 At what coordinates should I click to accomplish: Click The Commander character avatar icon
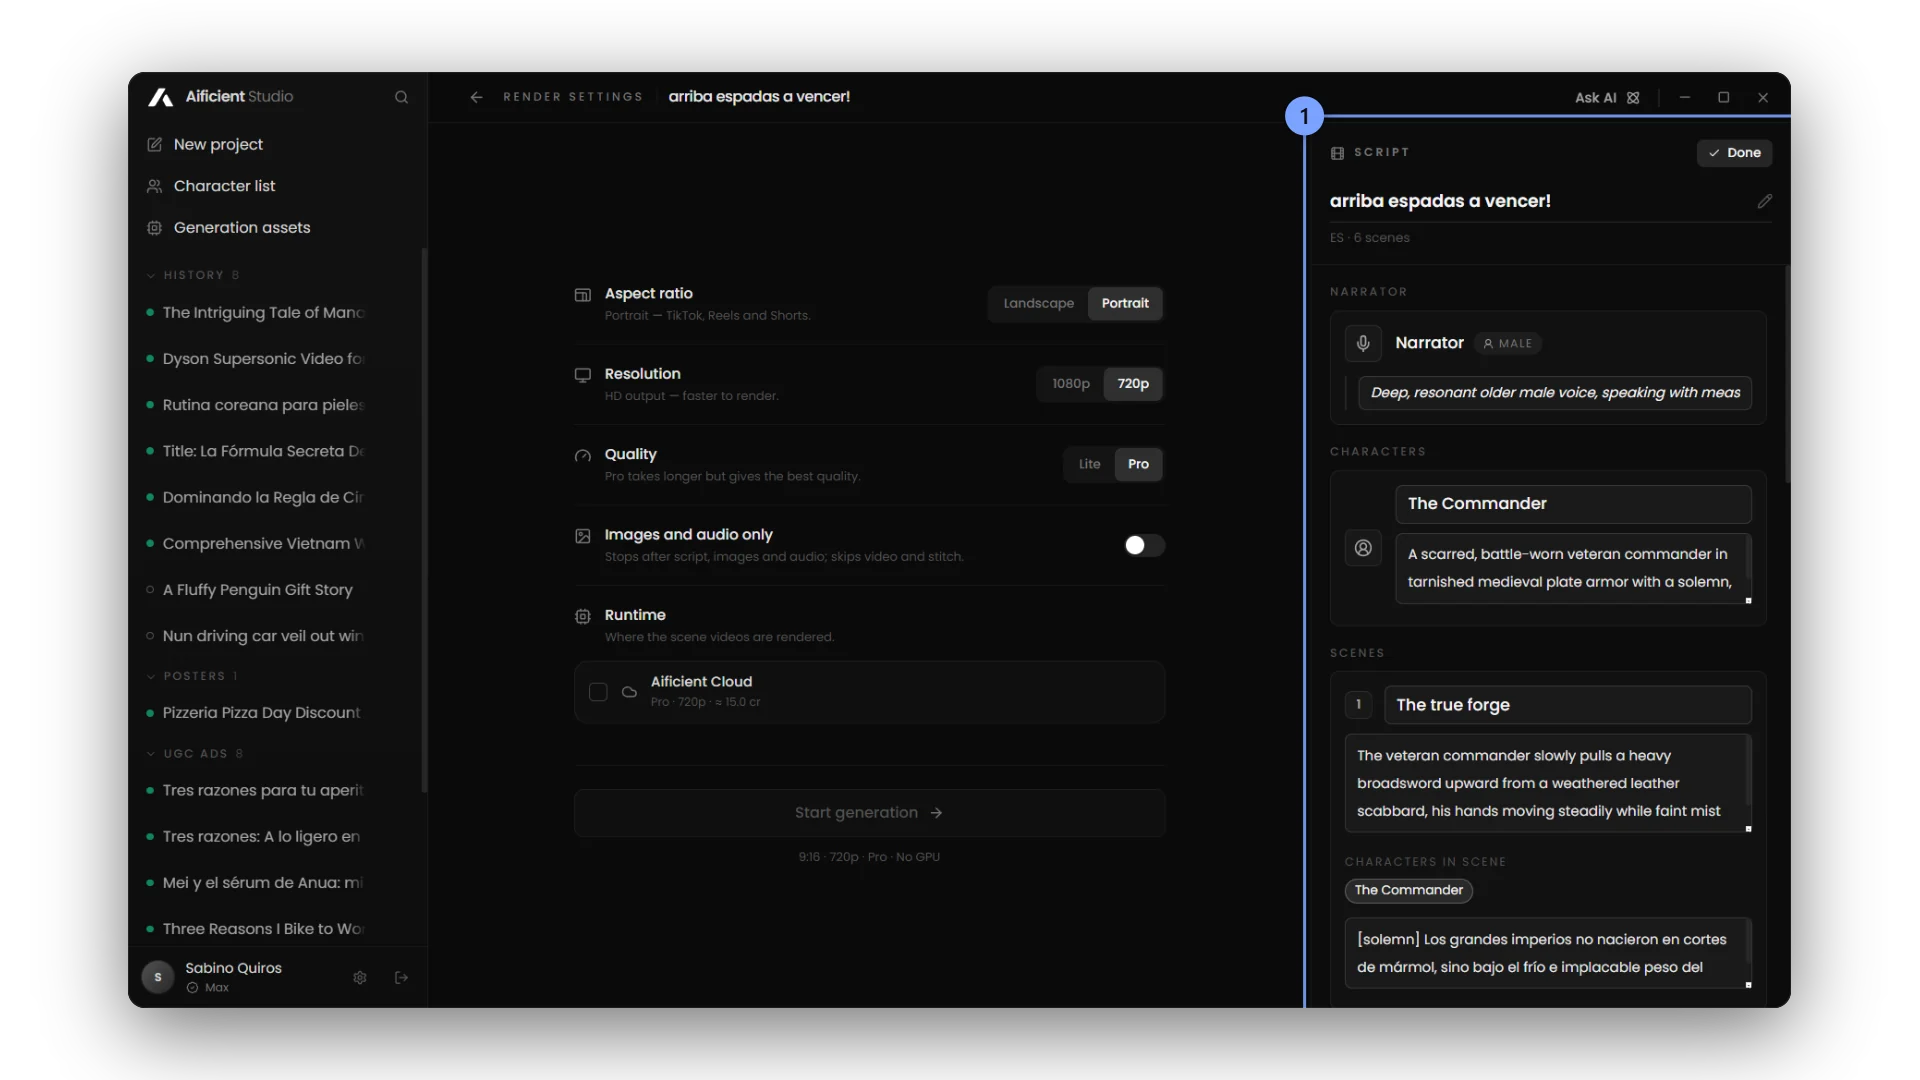(x=1363, y=548)
